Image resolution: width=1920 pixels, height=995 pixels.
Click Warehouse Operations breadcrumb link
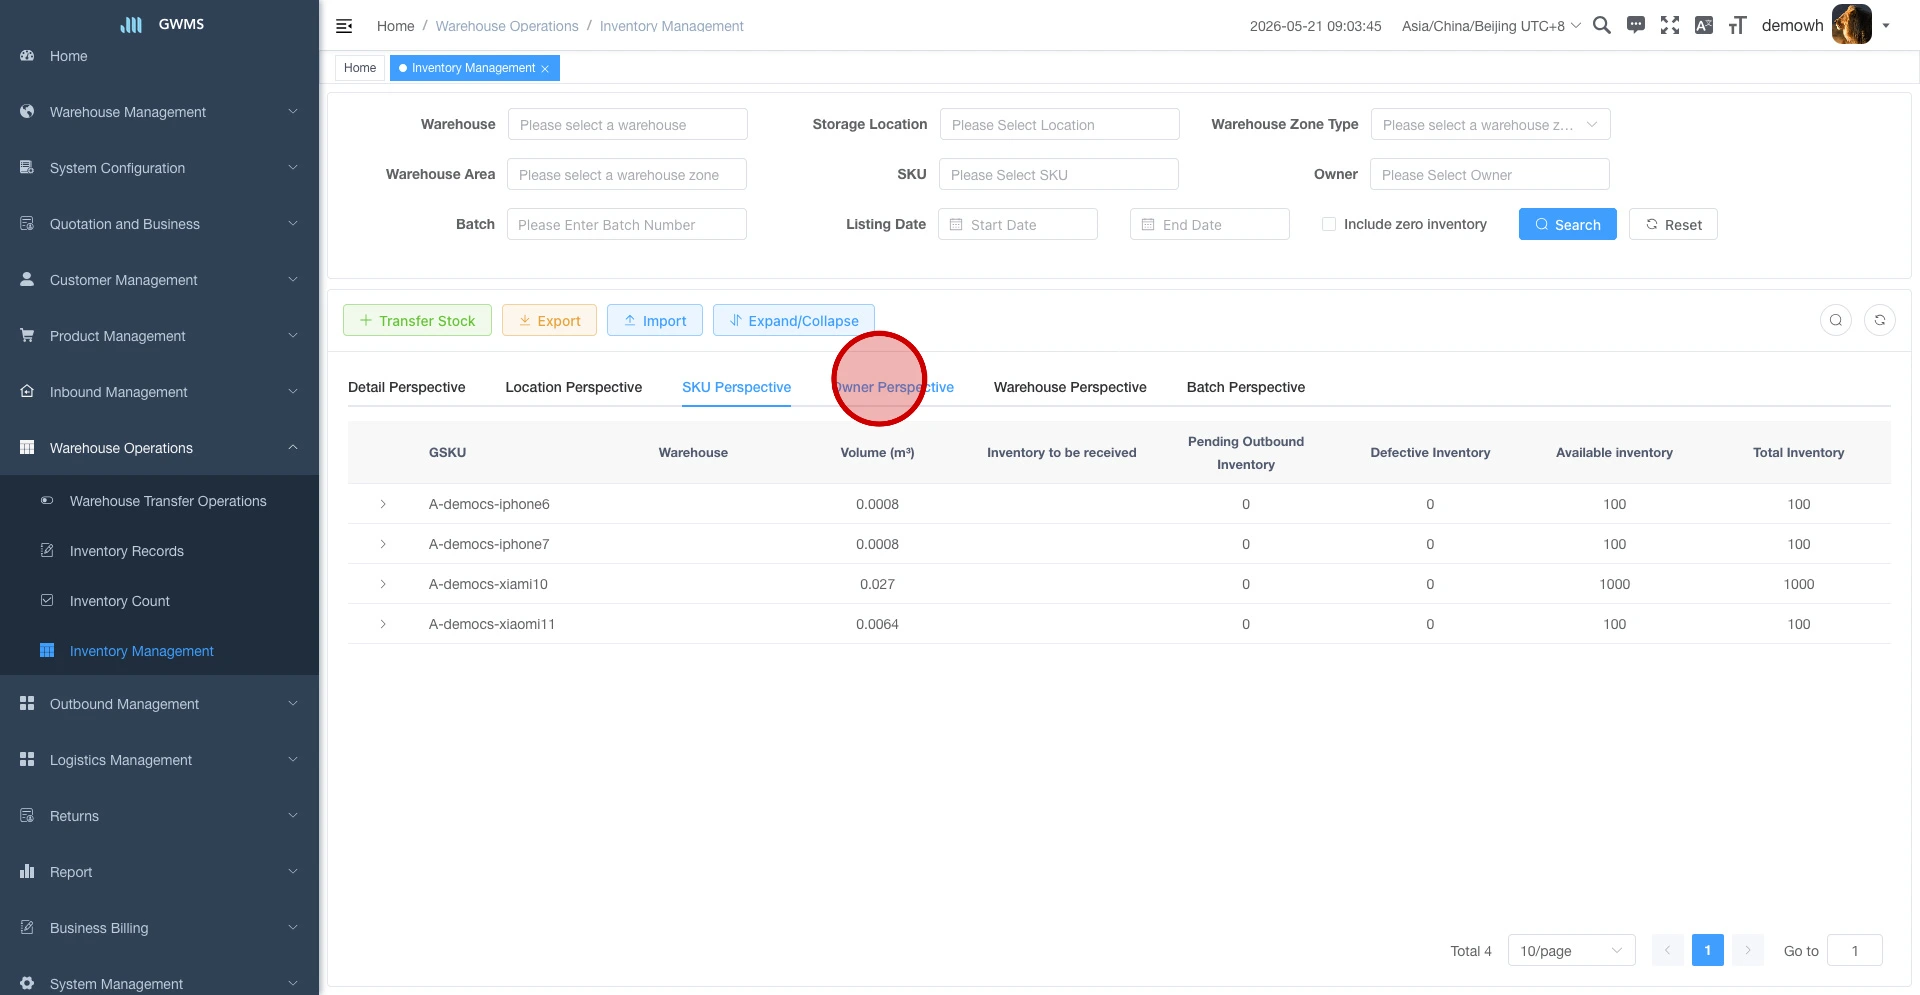[507, 26]
